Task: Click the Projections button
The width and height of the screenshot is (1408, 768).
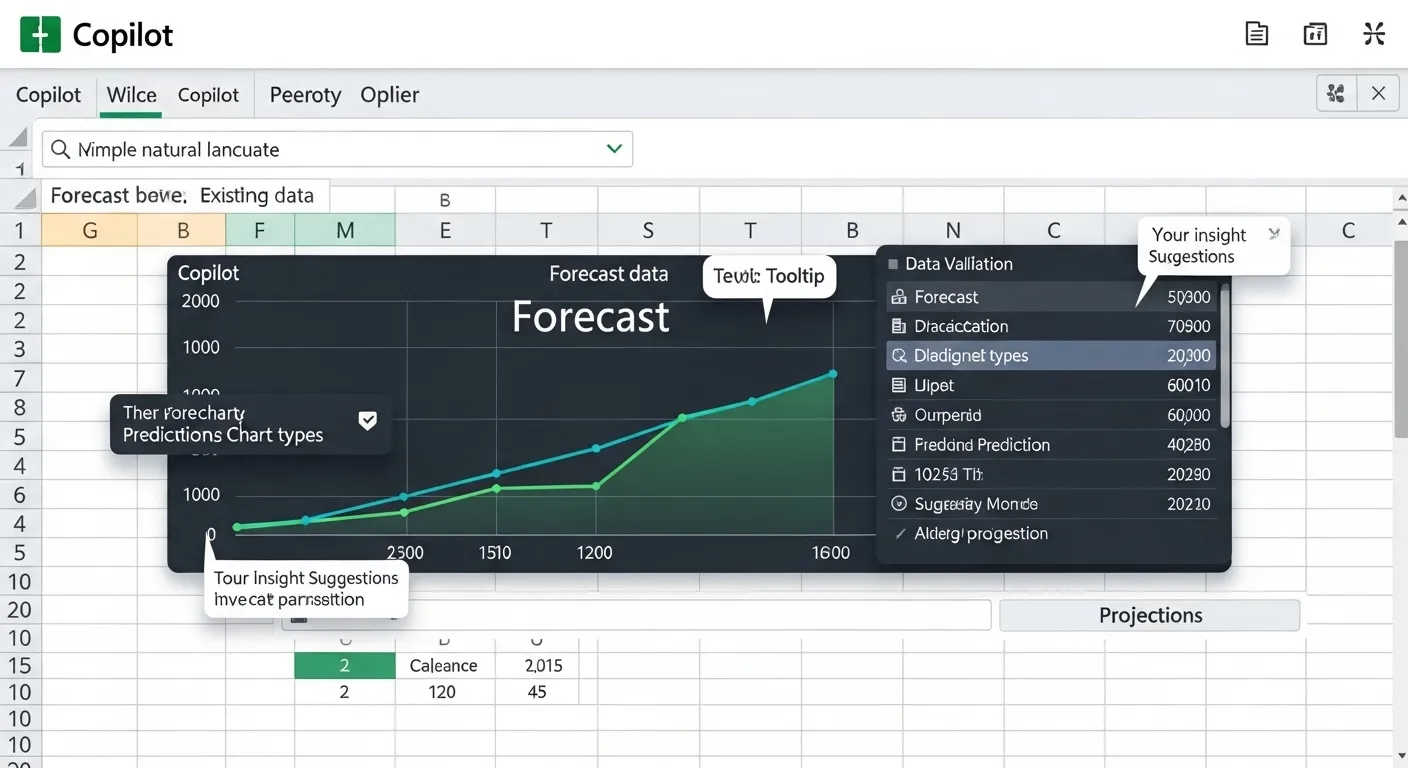Action: (1149, 614)
